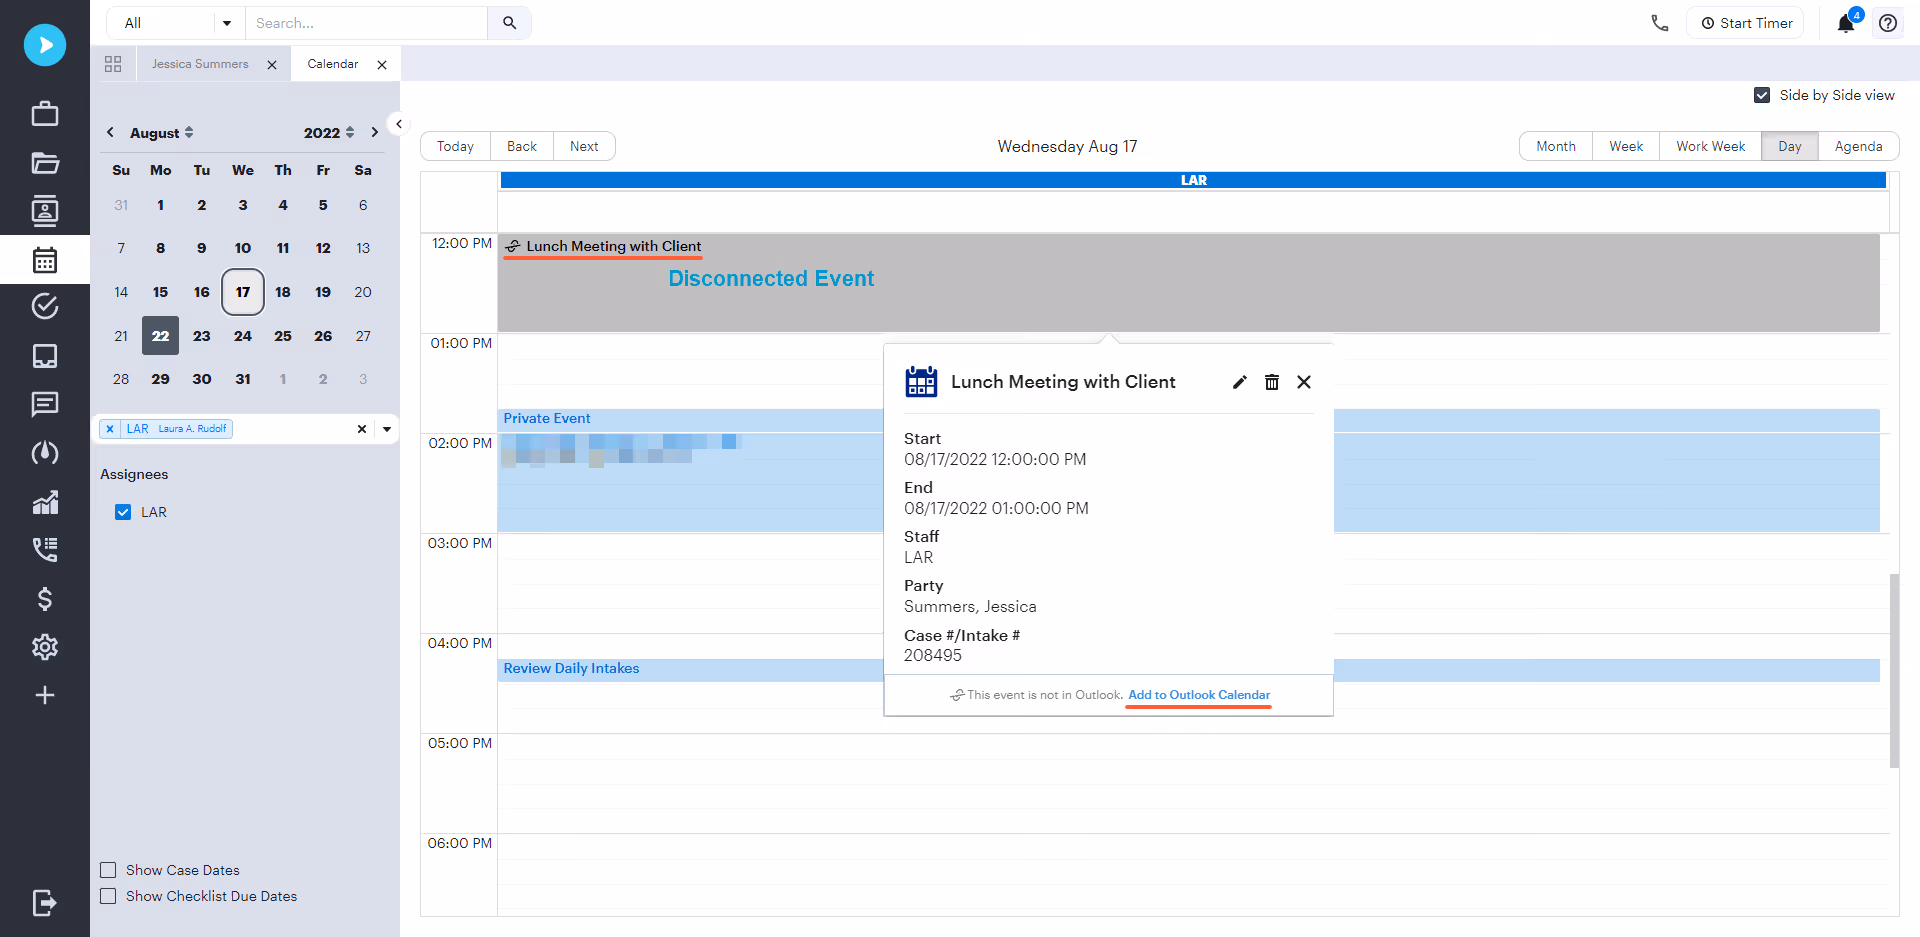1920x937 pixels.
Task: Click the Next button
Action: pos(584,146)
